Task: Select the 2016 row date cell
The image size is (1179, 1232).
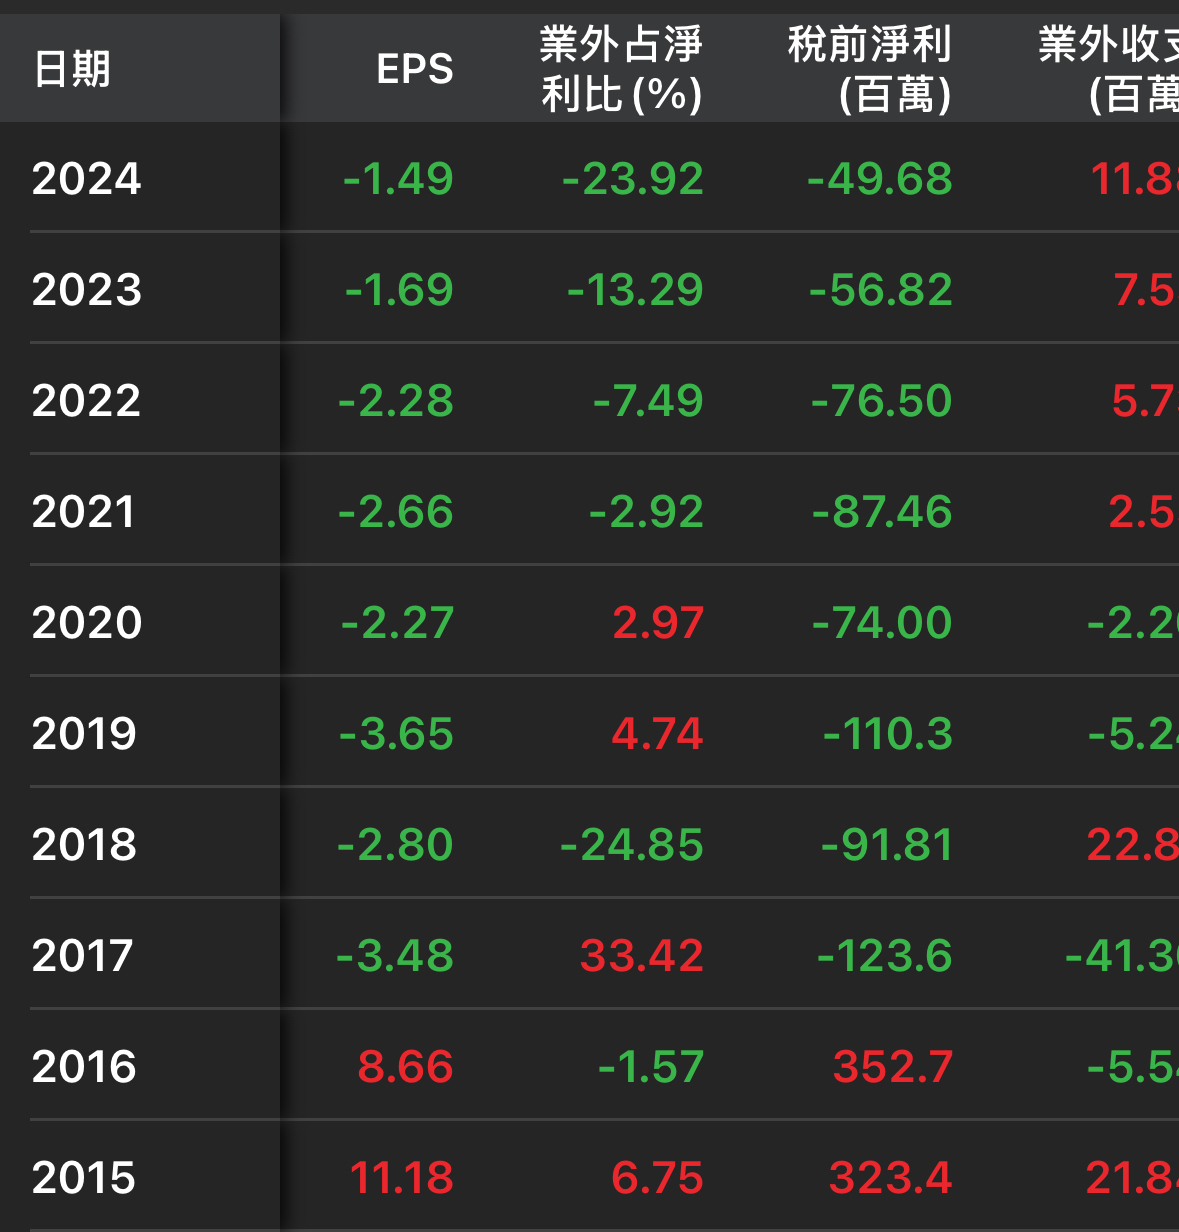Action: coord(84,1067)
